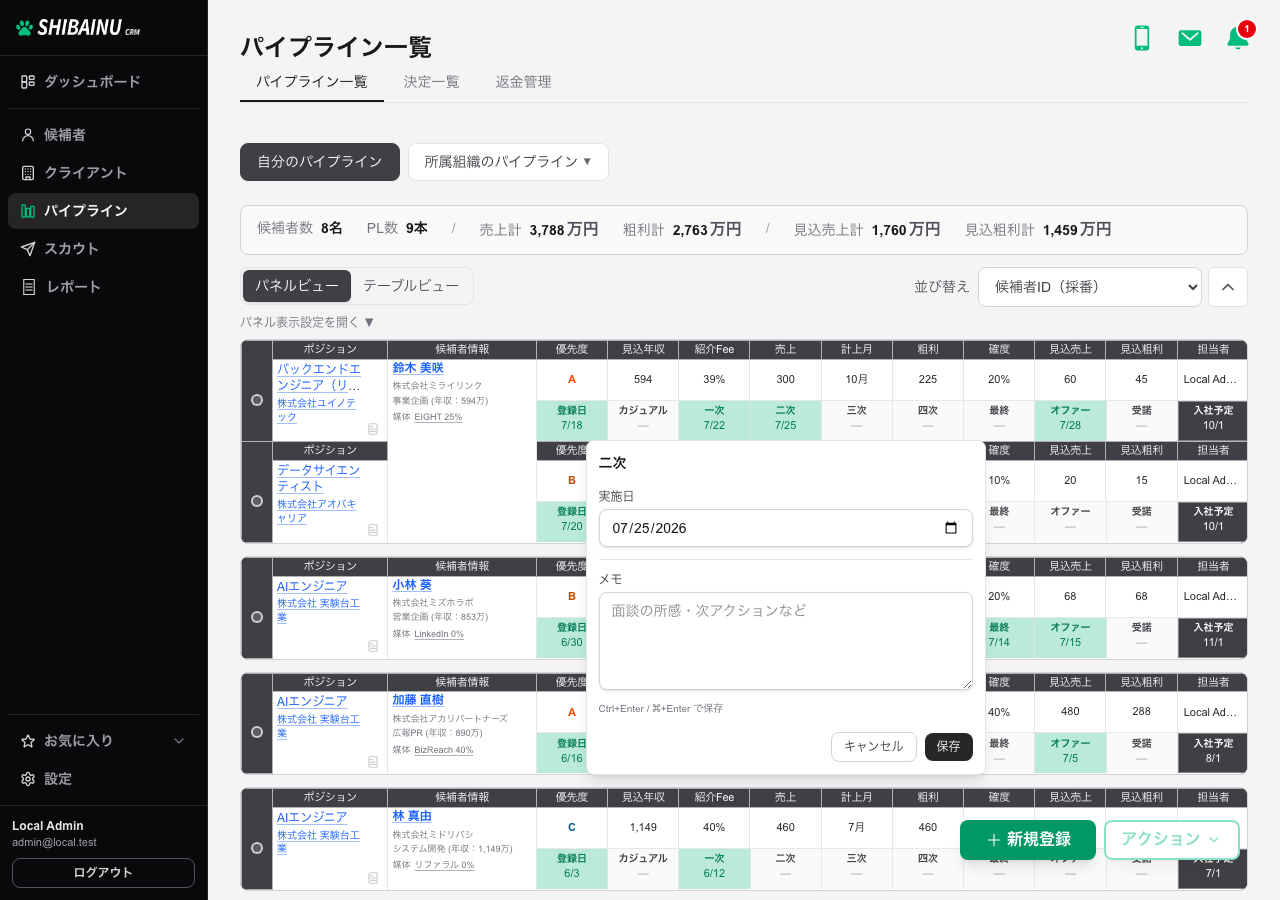The width and height of the screenshot is (1280, 900).
Task: Click the 実施日 date input field
Action: (786, 528)
